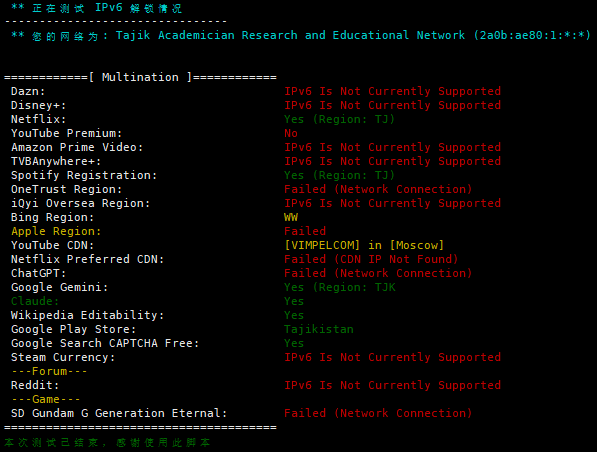This screenshot has height=452, width=597.
Task: Click Spotify result 'Yes (Region: TJ)'
Action: [x=339, y=175]
